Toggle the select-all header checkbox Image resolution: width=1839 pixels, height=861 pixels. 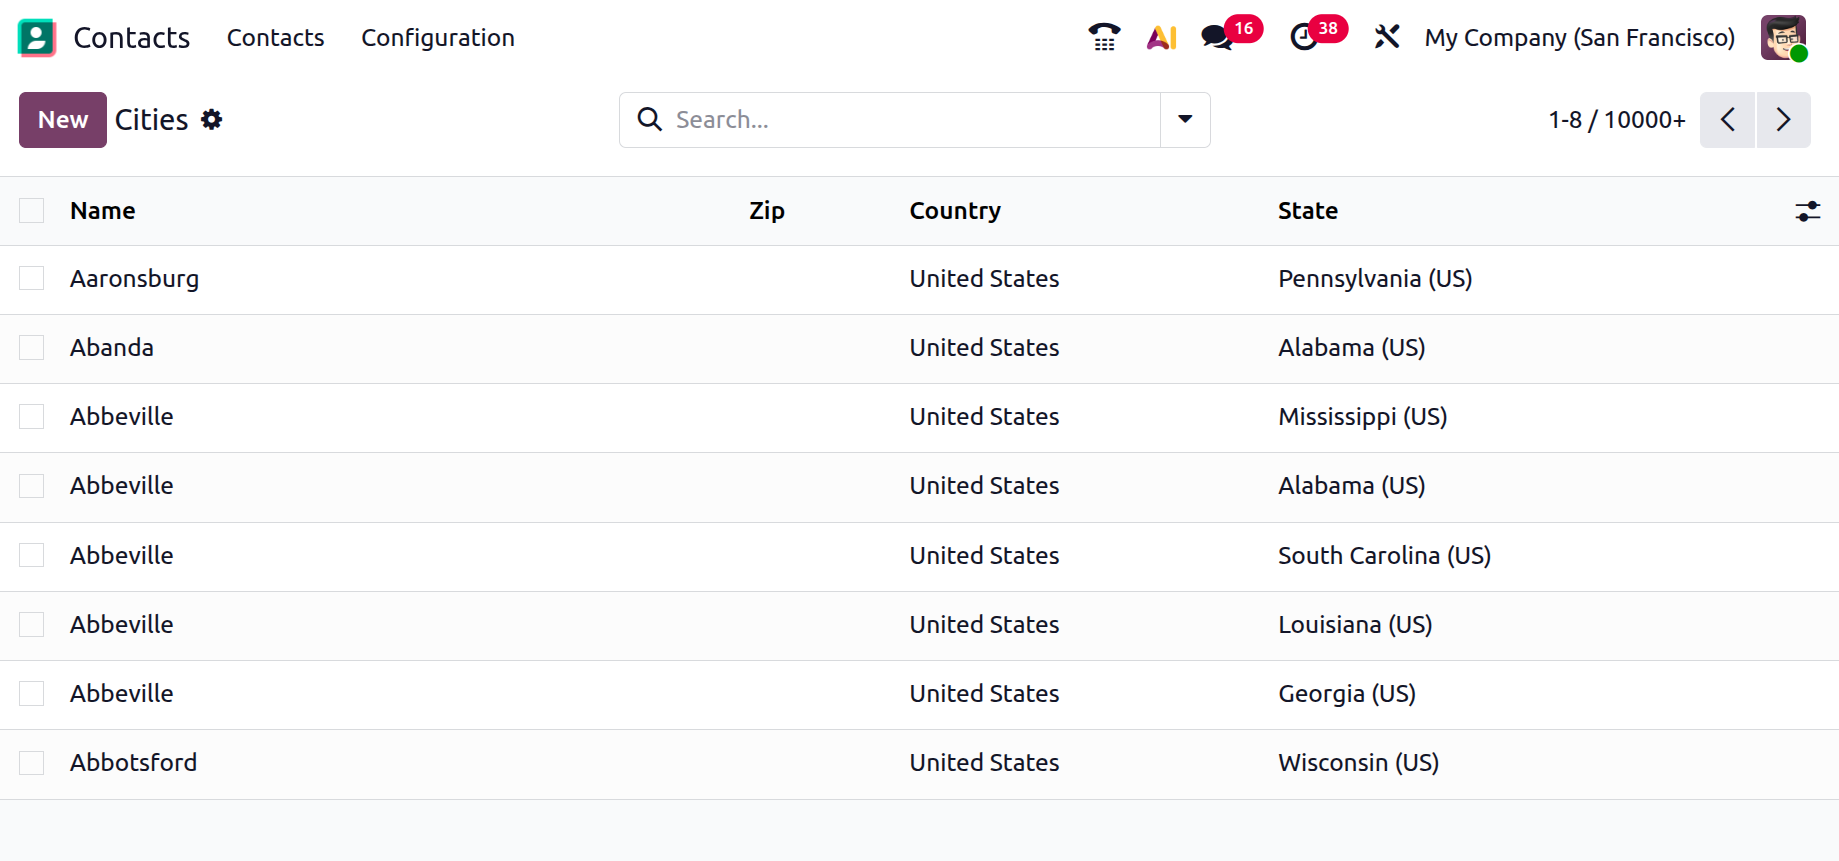(32, 210)
